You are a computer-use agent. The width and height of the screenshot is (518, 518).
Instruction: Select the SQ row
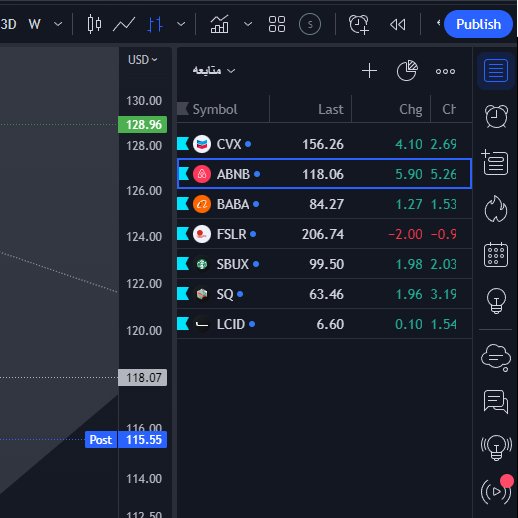pos(324,294)
